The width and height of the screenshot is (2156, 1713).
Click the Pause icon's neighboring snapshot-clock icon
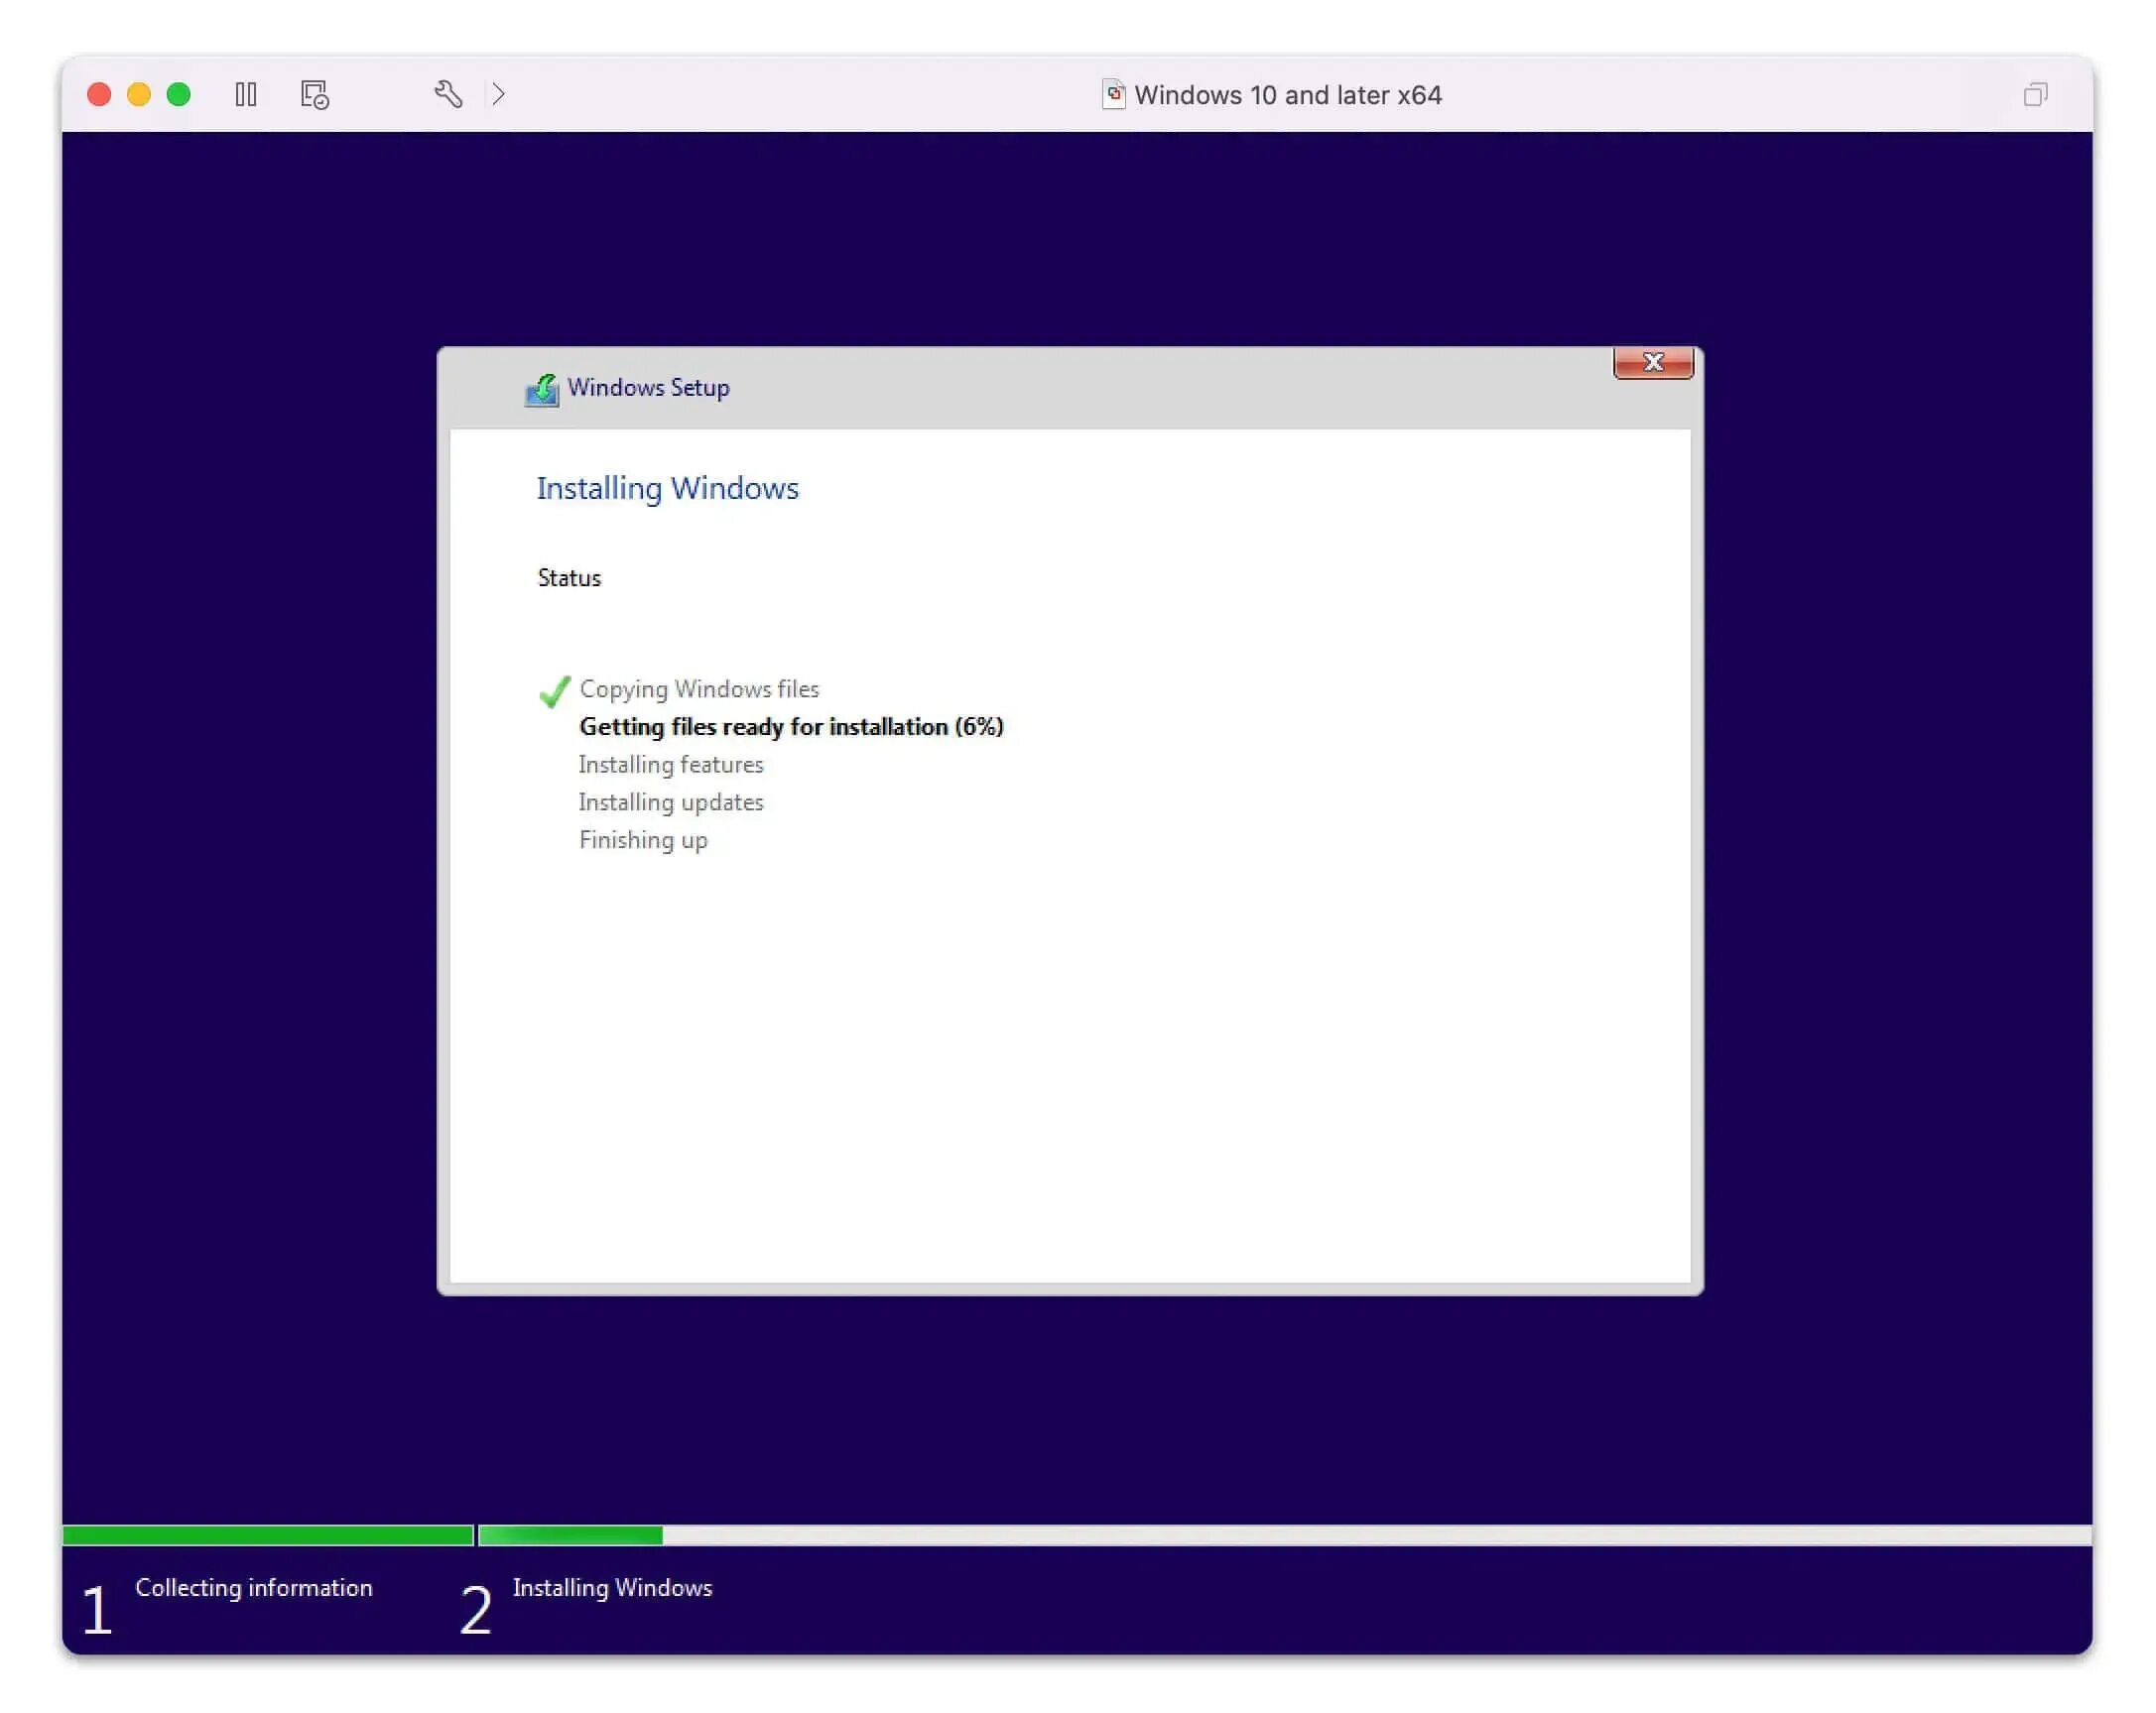coord(312,95)
